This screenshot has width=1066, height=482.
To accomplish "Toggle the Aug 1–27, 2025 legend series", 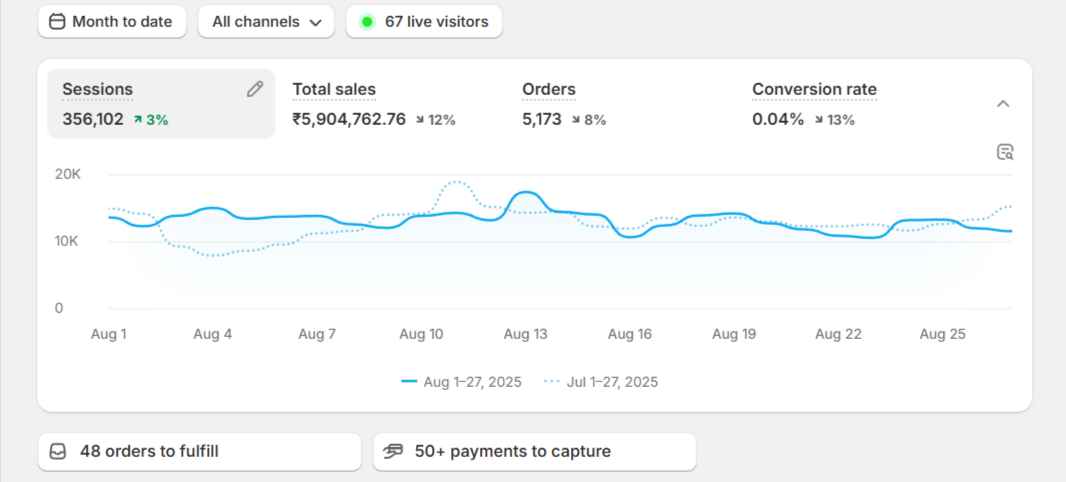I will [x=461, y=382].
